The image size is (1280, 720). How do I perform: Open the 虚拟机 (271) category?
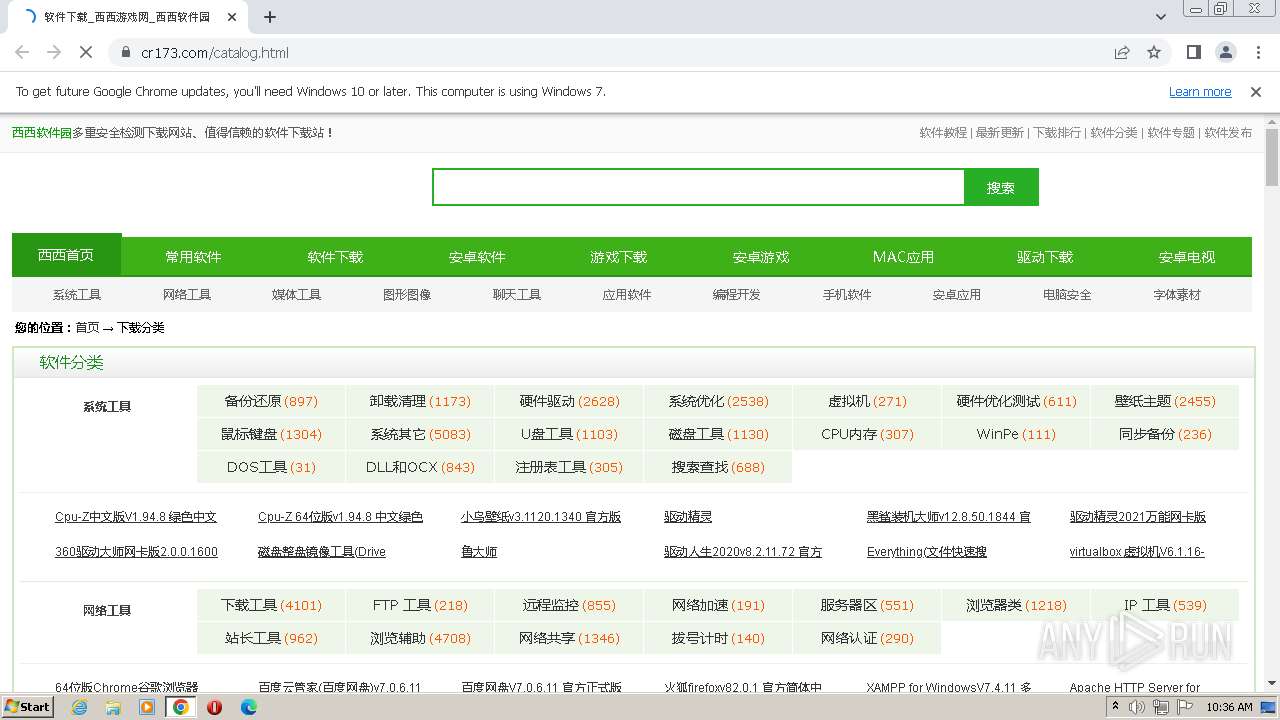[x=867, y=401]
